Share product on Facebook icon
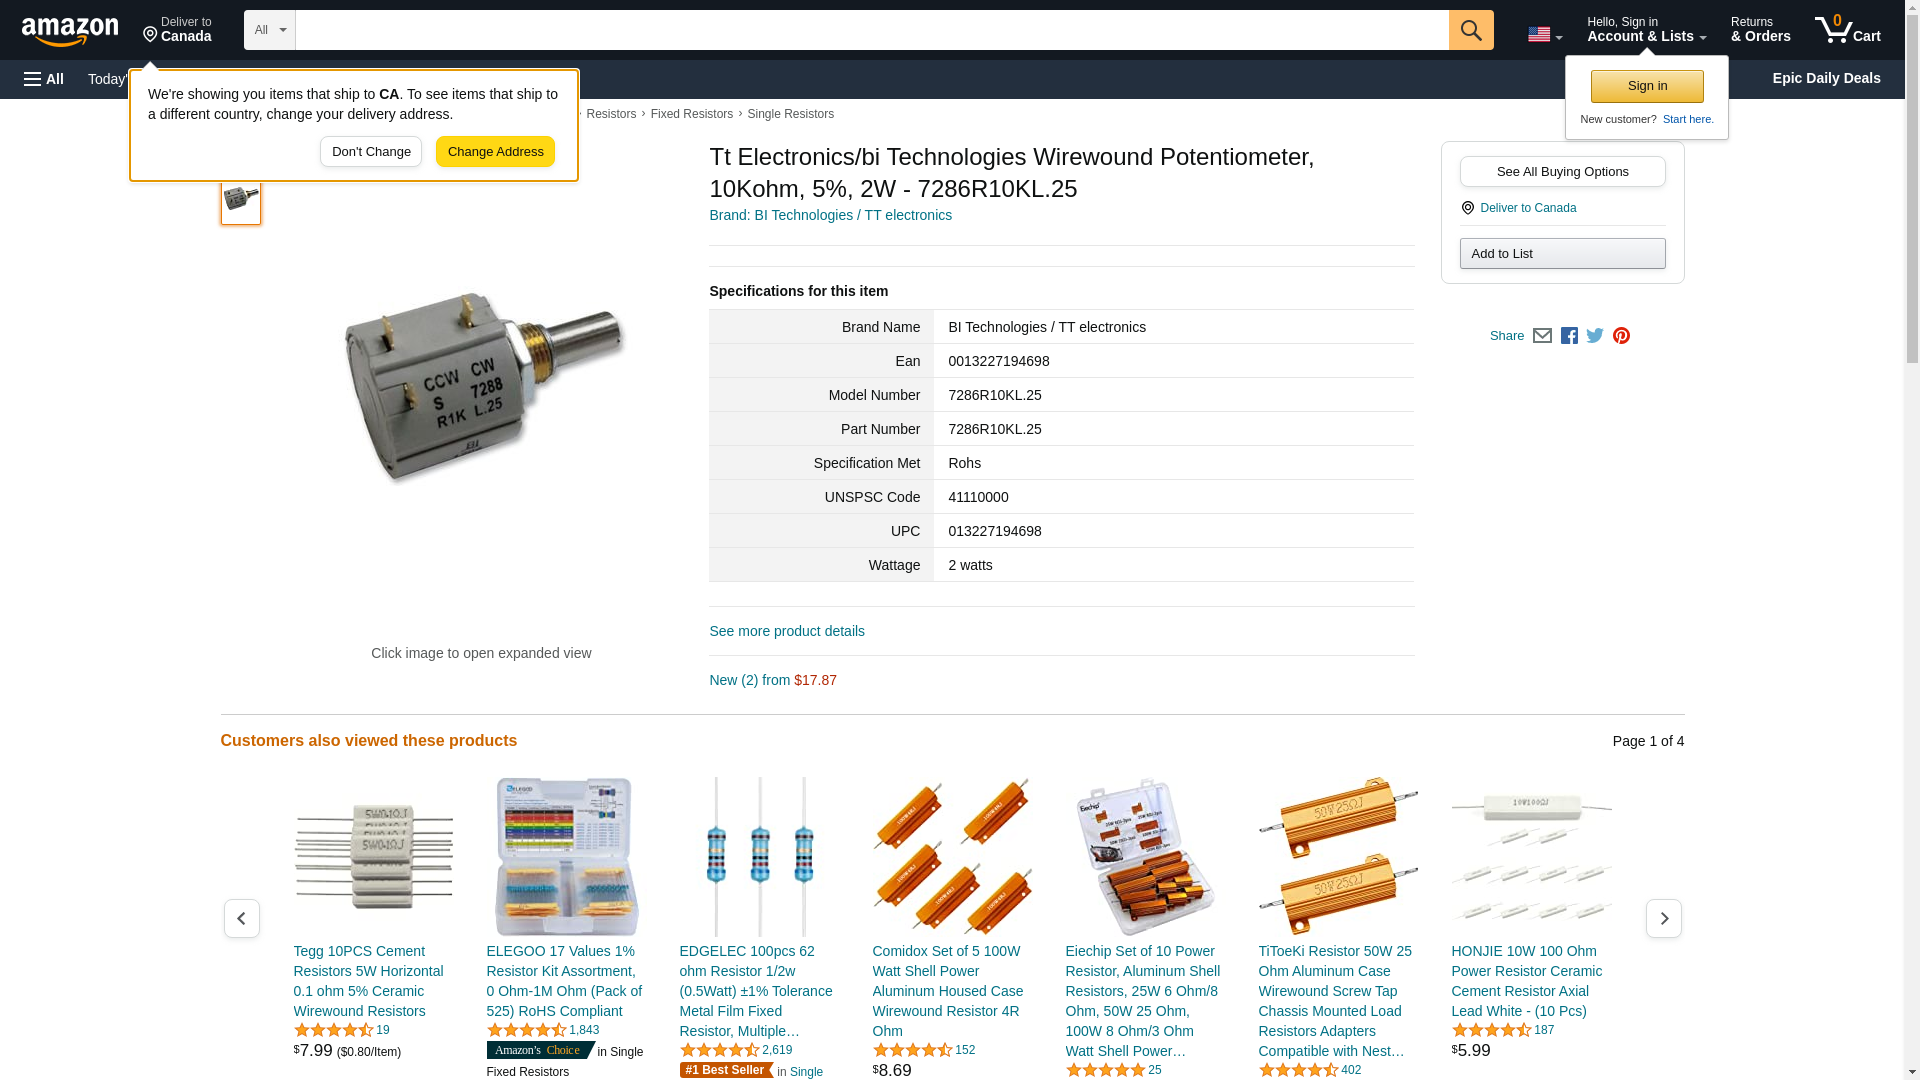Screen dimensions: 1920x1080 point(1569,336)
